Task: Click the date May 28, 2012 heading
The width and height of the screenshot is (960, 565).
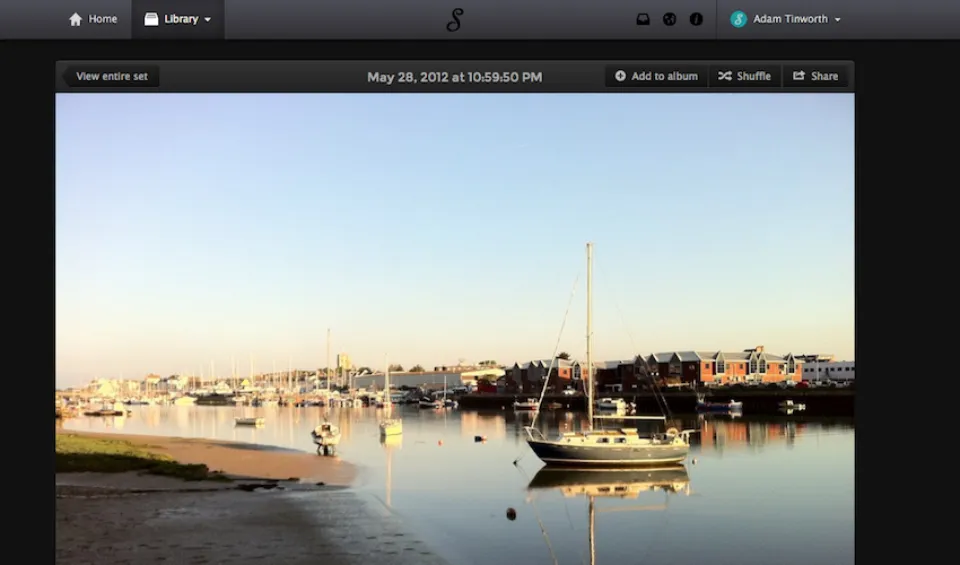Action: click(x=454, y=77)
